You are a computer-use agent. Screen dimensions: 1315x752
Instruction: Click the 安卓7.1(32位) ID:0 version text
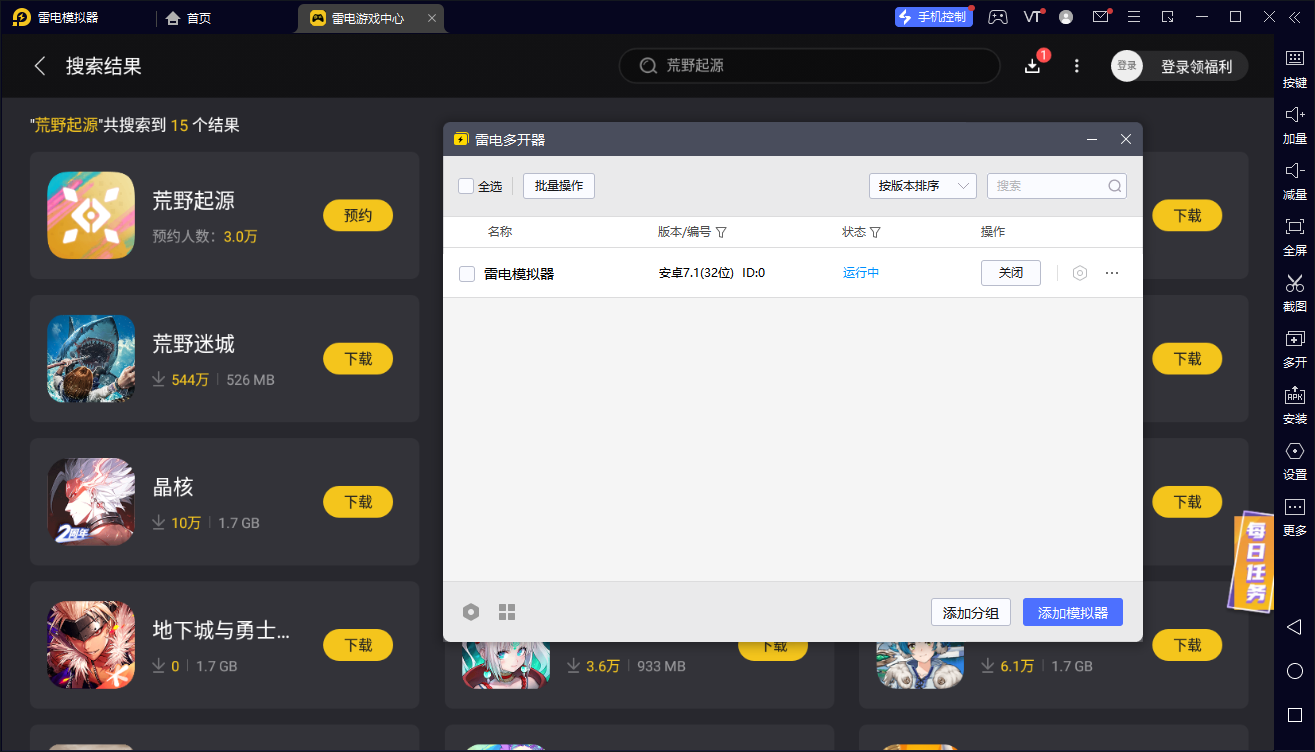click(x=712, y=273)
